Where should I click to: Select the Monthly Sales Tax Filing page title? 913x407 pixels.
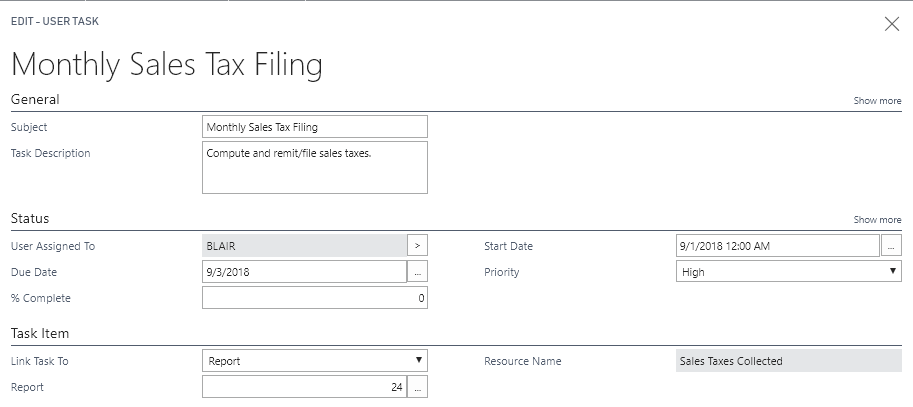167,64
